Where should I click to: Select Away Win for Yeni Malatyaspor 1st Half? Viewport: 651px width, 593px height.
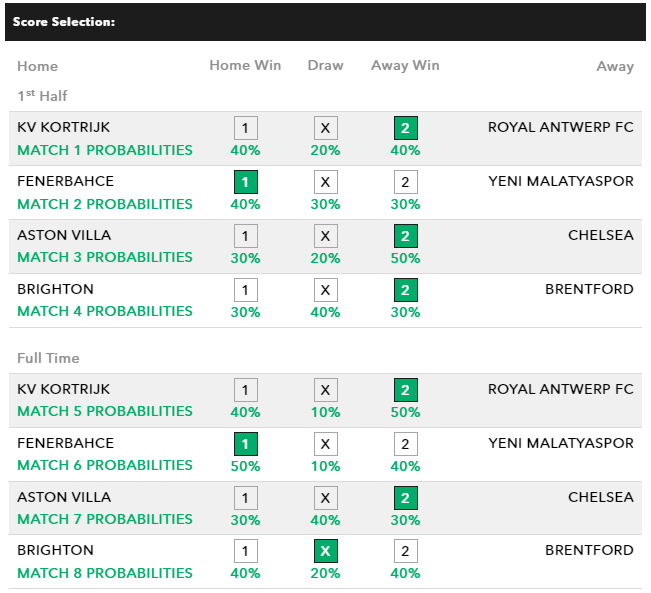coord(405,182)
